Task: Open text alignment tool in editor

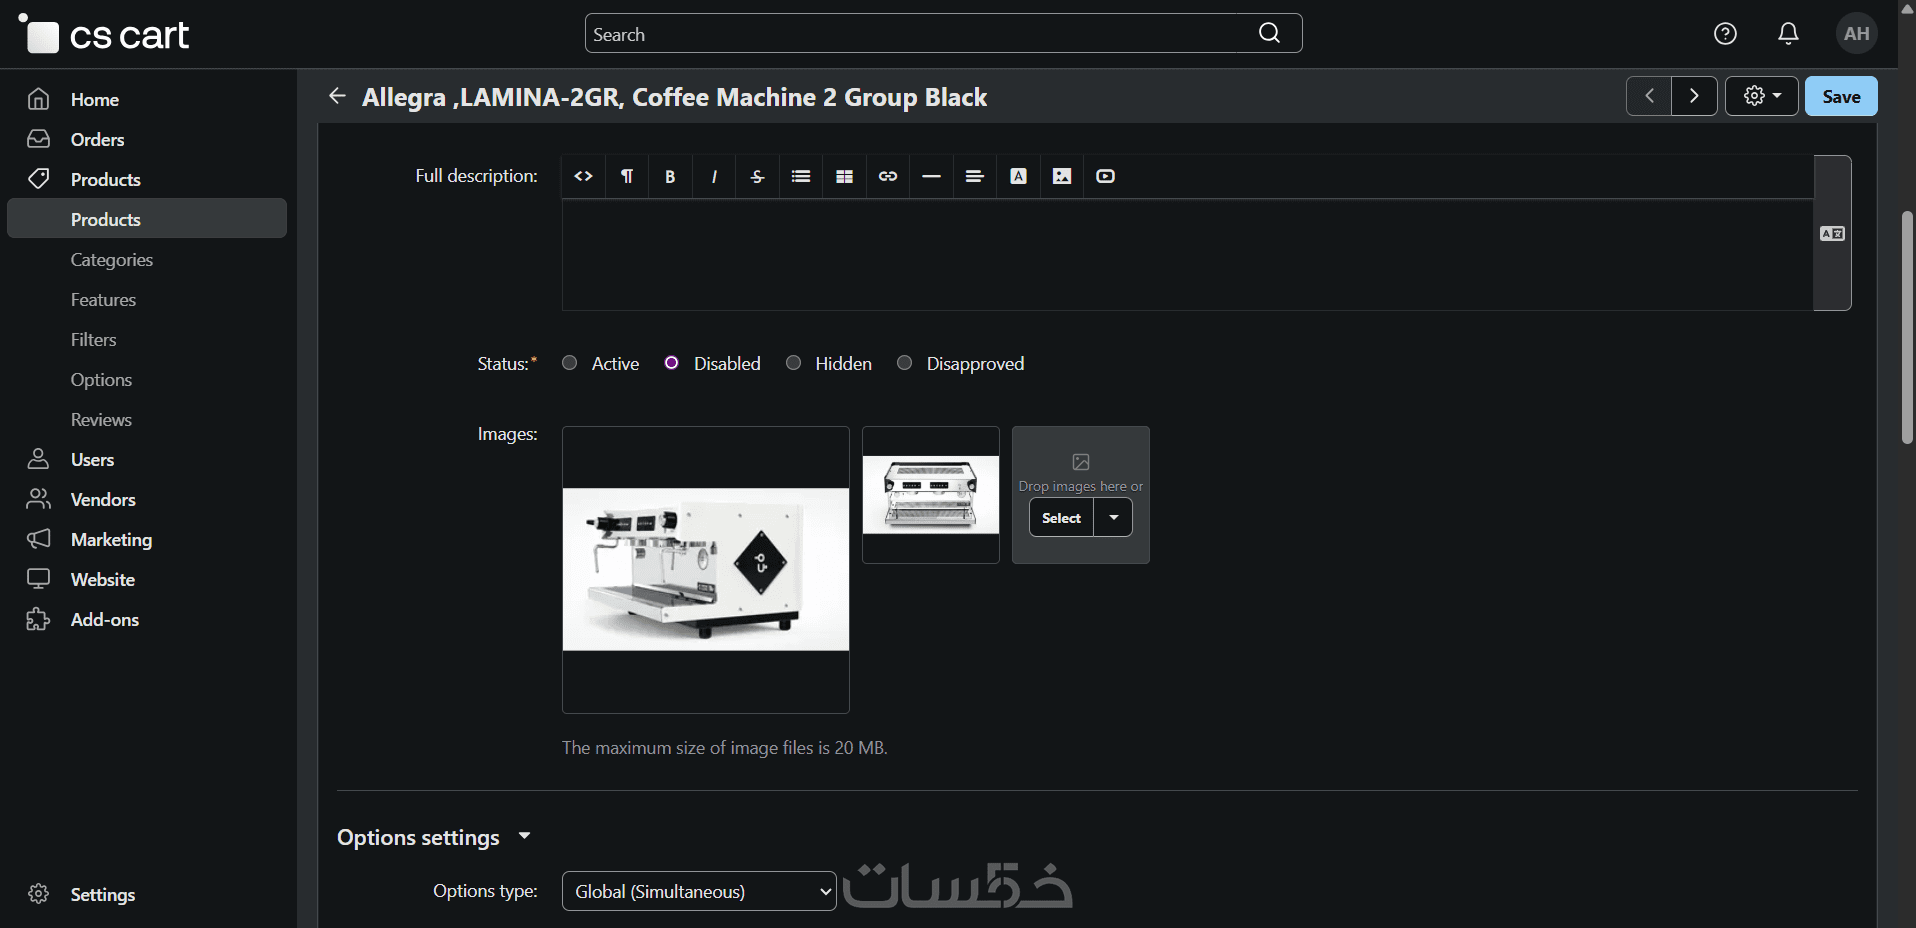Action: [x=975, y=176]
